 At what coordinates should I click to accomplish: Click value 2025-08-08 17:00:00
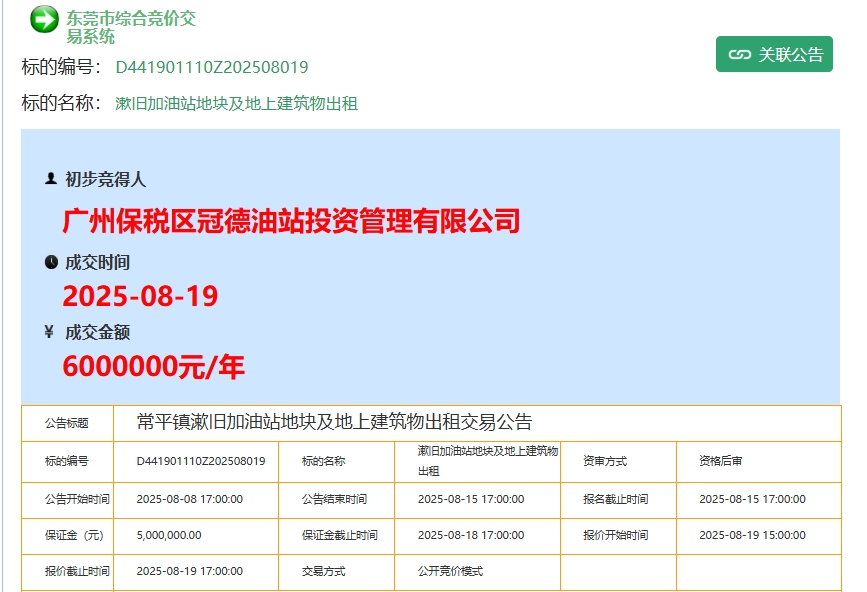(x=190, y=499)
